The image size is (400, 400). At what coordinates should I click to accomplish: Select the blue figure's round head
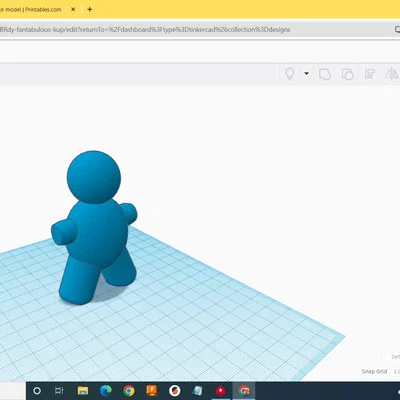coord(94,177)
